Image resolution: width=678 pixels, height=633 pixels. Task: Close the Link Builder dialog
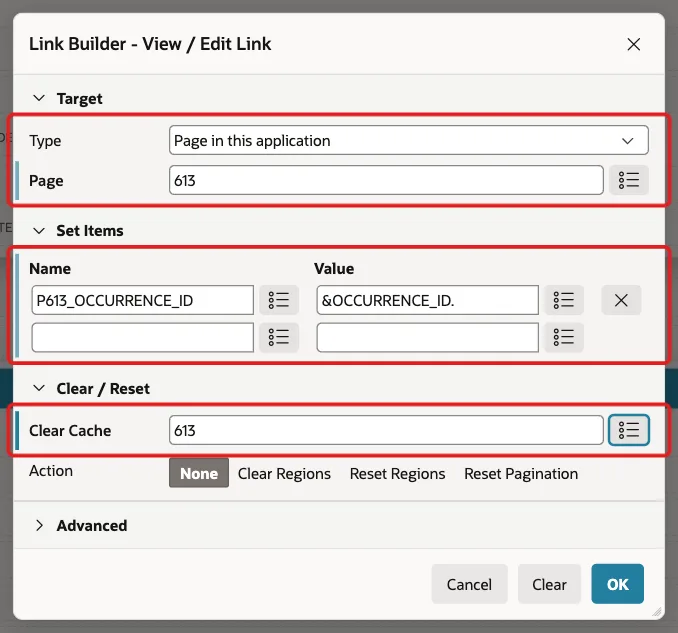[x=633, y=44]
